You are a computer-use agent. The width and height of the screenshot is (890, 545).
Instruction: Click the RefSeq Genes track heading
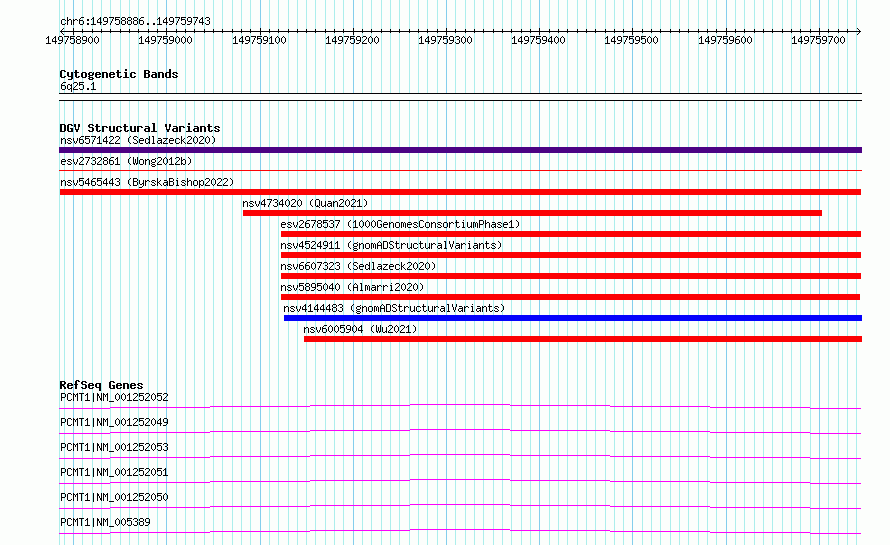coord(101,385)
